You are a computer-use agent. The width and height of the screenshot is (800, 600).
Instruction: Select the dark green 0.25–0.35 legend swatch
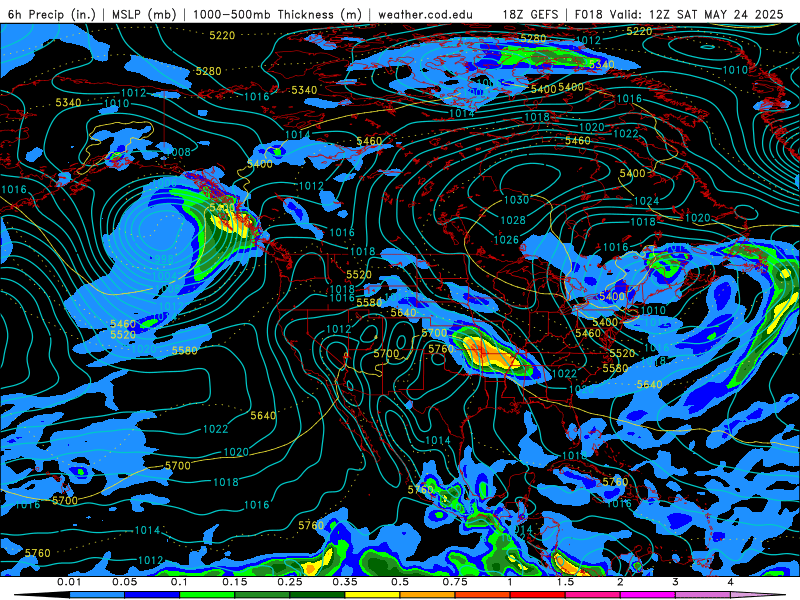coord(317,595)
